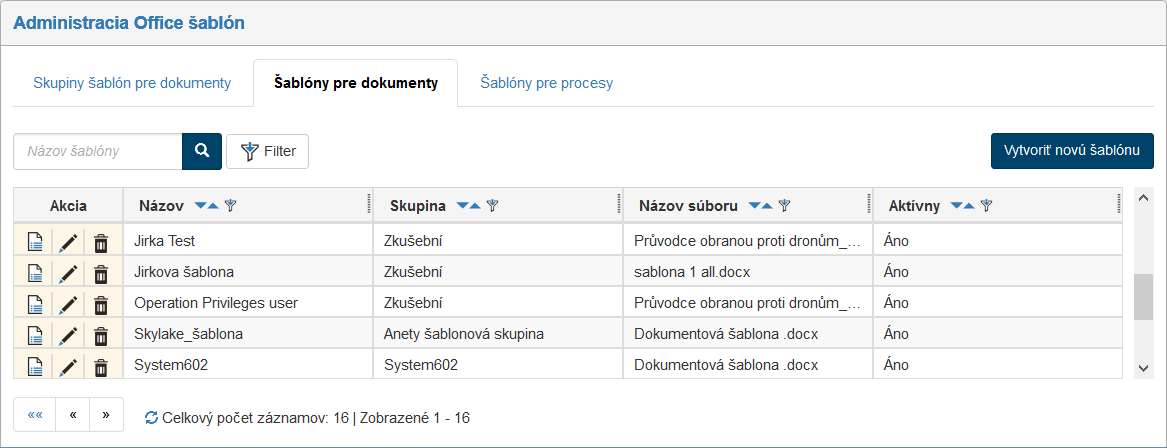
Task: Open filter funnel in Skupina column
Action: pos(492,206)
